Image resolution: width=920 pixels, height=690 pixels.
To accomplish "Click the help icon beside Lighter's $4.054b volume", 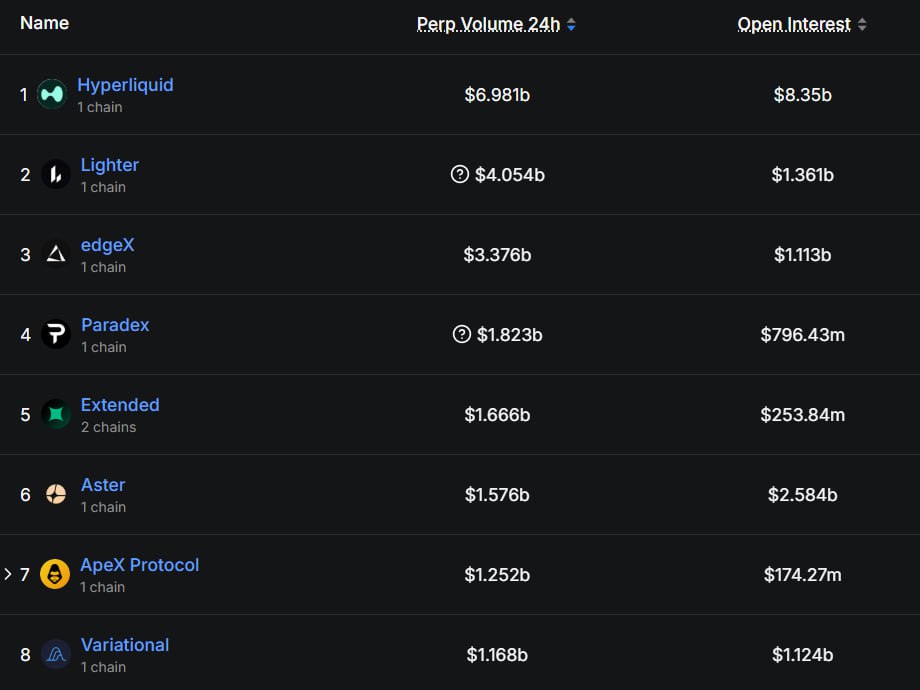I will pyautogui.click(x=460, y=175).
